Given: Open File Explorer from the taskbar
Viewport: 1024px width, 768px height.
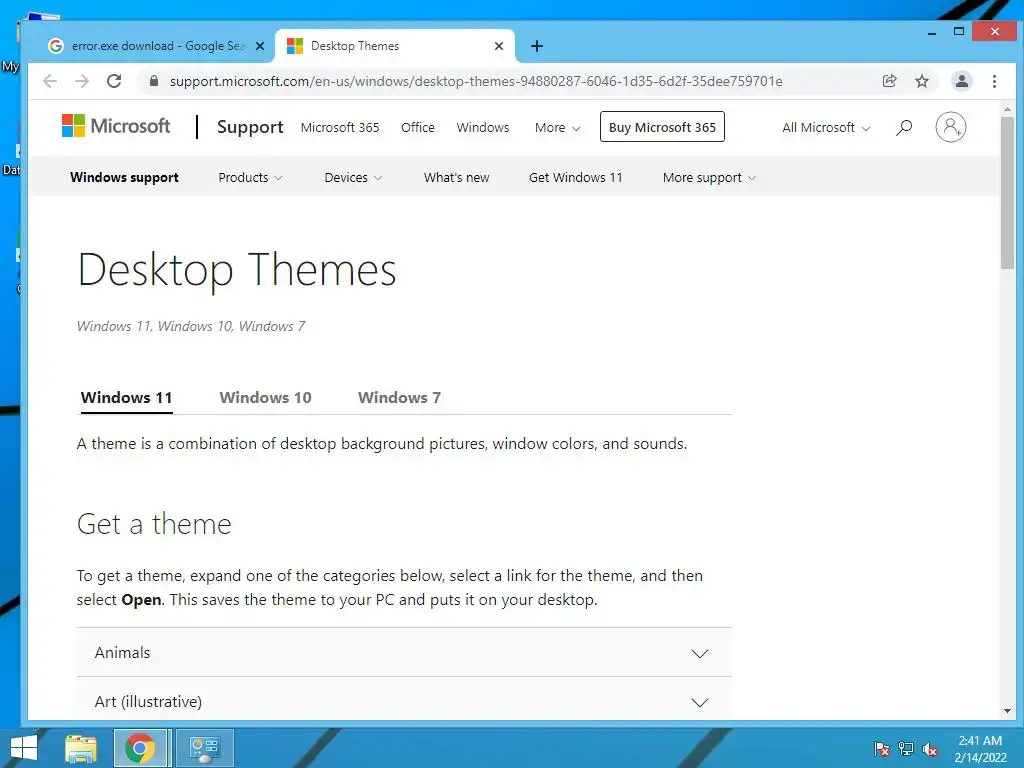Looking at the screenshot, I should point(81,748).
